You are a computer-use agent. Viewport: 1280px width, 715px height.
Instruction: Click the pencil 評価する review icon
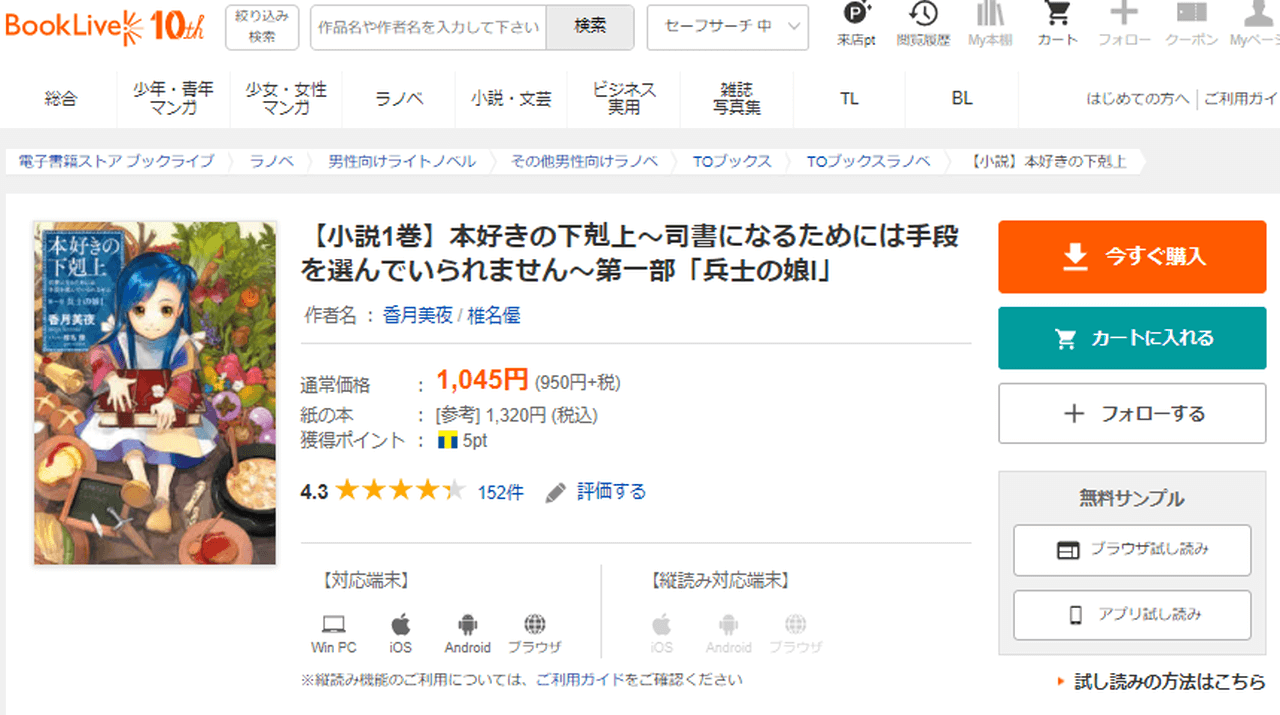coord(556,492)
